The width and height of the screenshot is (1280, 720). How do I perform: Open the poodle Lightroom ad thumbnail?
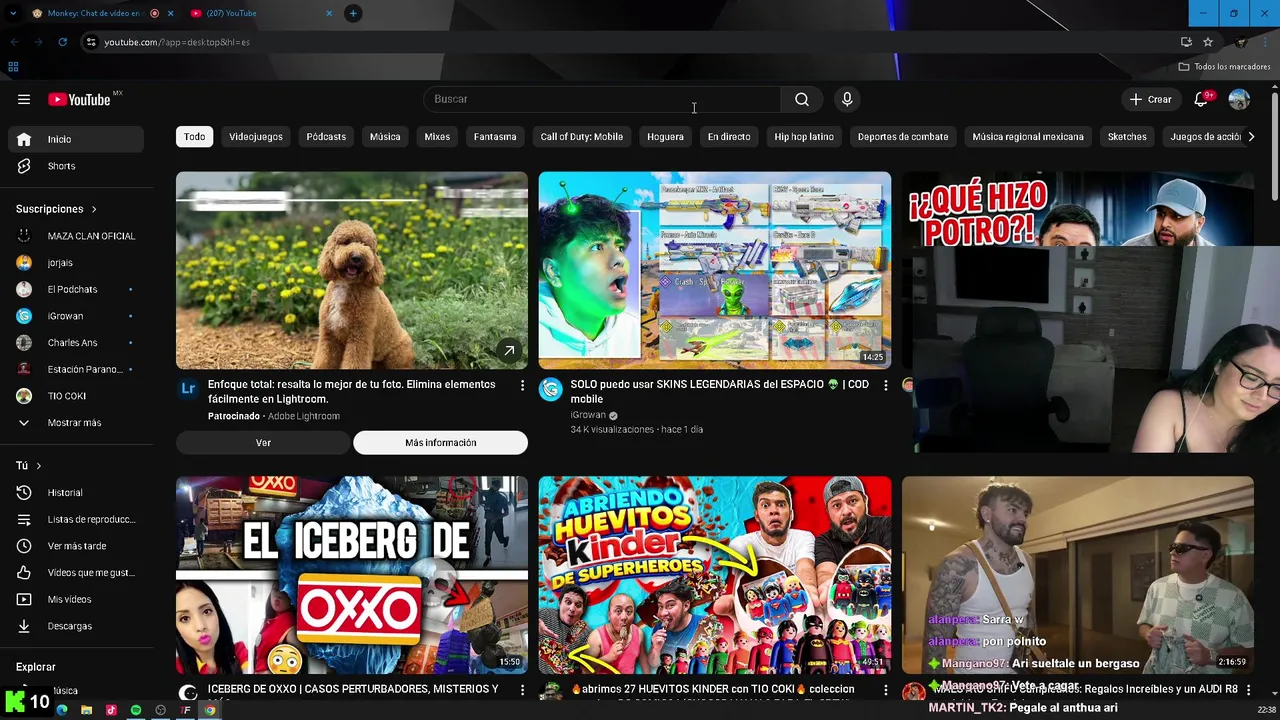pos(352,271)
